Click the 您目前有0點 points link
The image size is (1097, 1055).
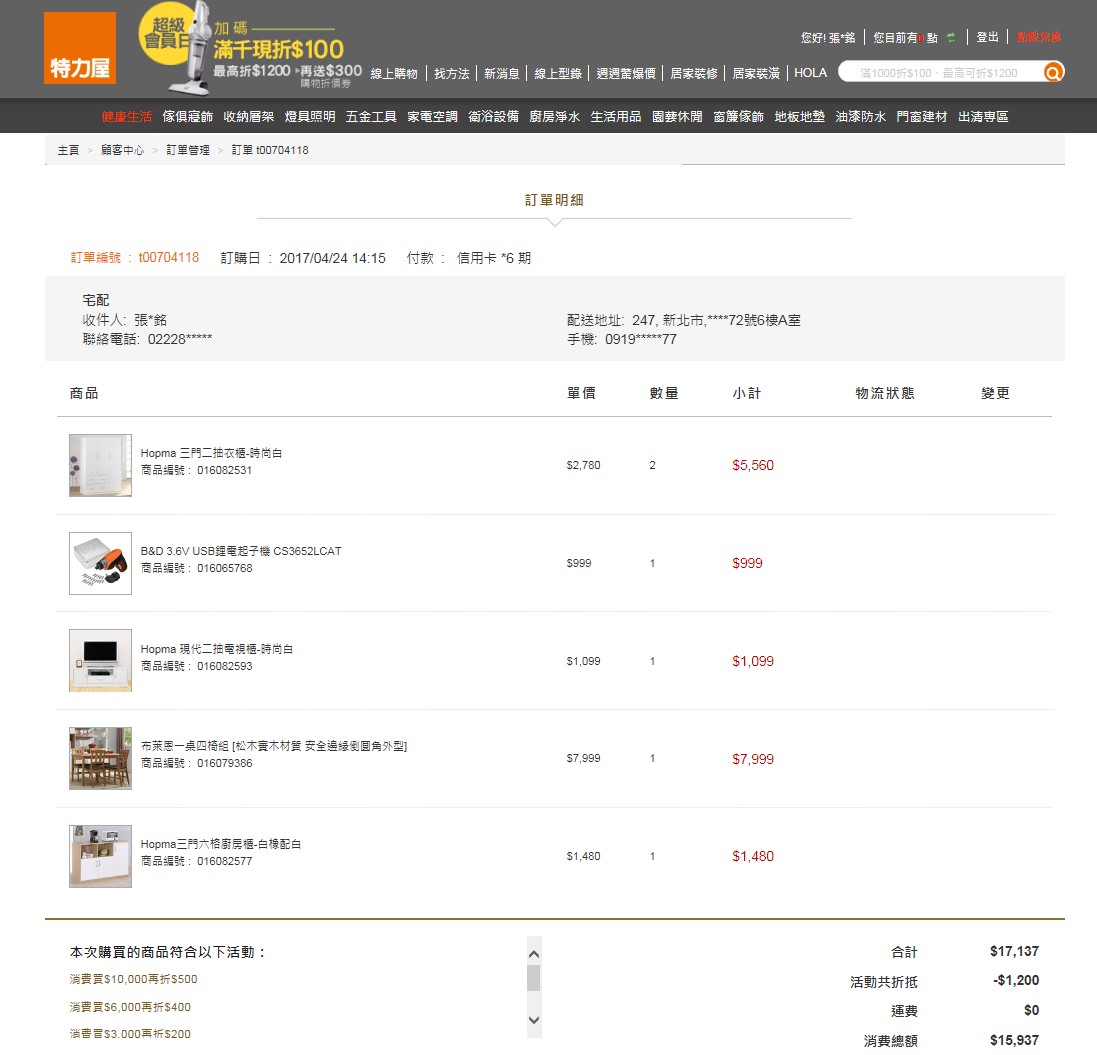click(905, 38)
